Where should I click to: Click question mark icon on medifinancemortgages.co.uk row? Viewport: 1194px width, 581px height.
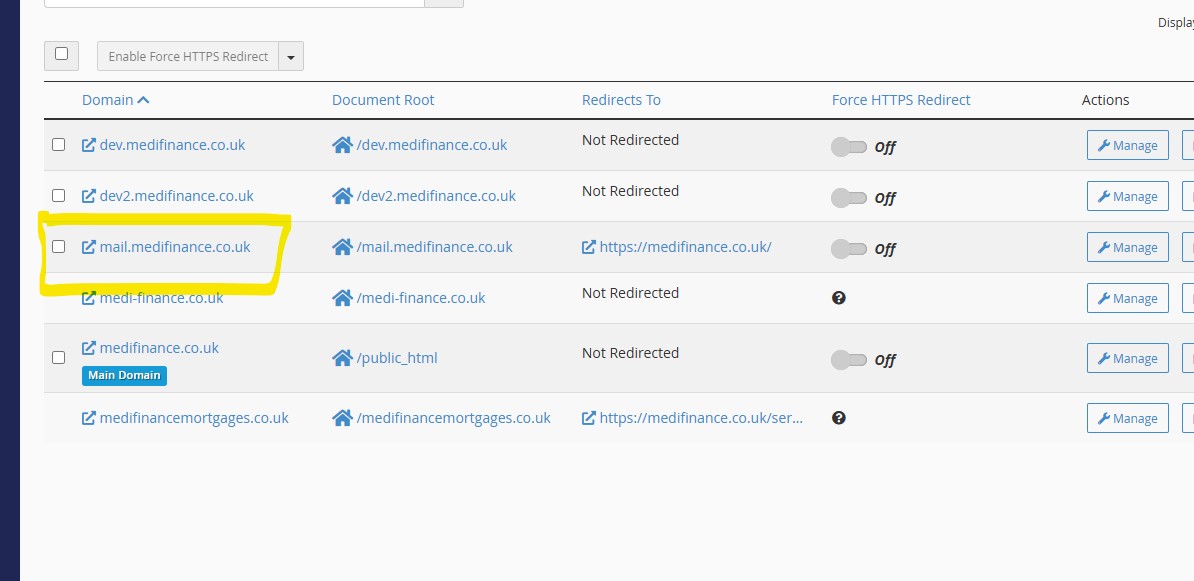pos(839,417)
